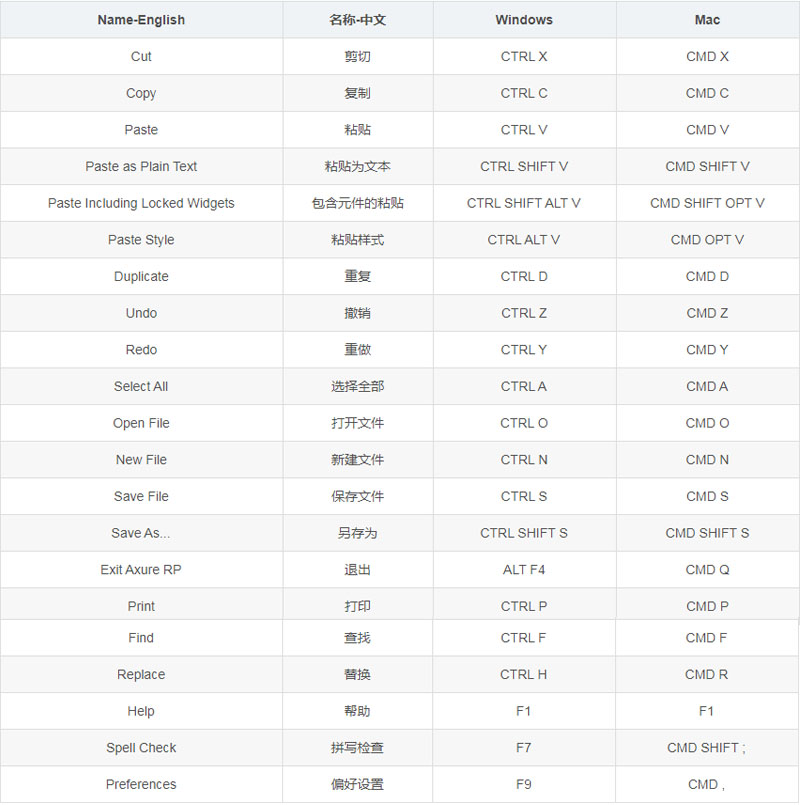Click the CTRL ALT V shortcut cell
800x805 pixels.
[x=524, y=240]
